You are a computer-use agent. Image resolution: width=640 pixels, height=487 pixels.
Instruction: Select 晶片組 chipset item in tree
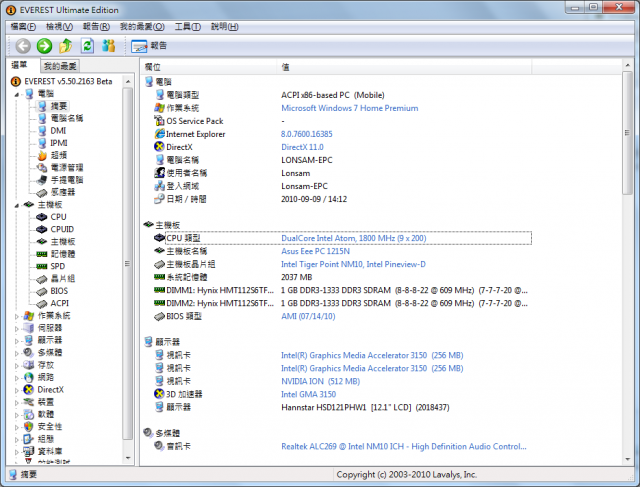click(62, 278)
